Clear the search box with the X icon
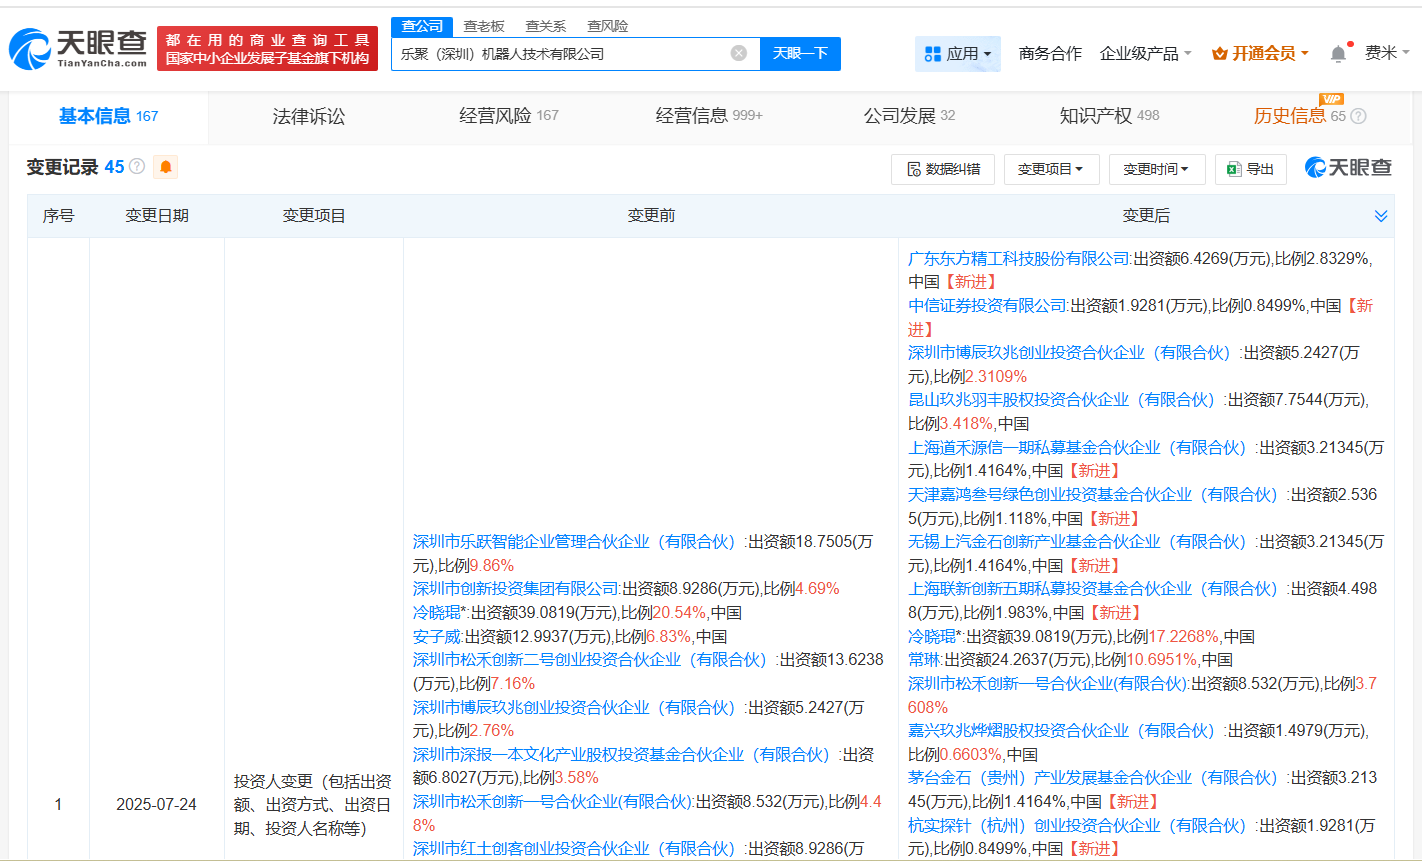 click(x=738, y=53)
